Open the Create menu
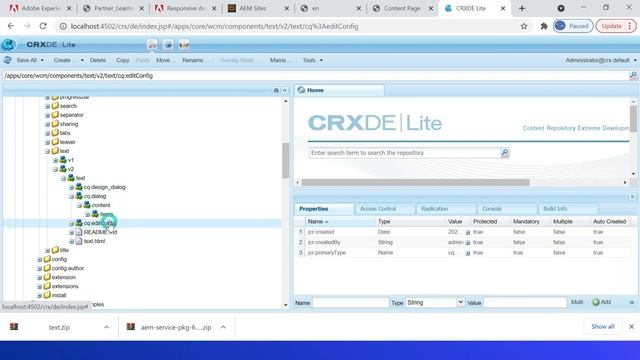Viewport: 640px width, 360px height. [x=68, y=60]
